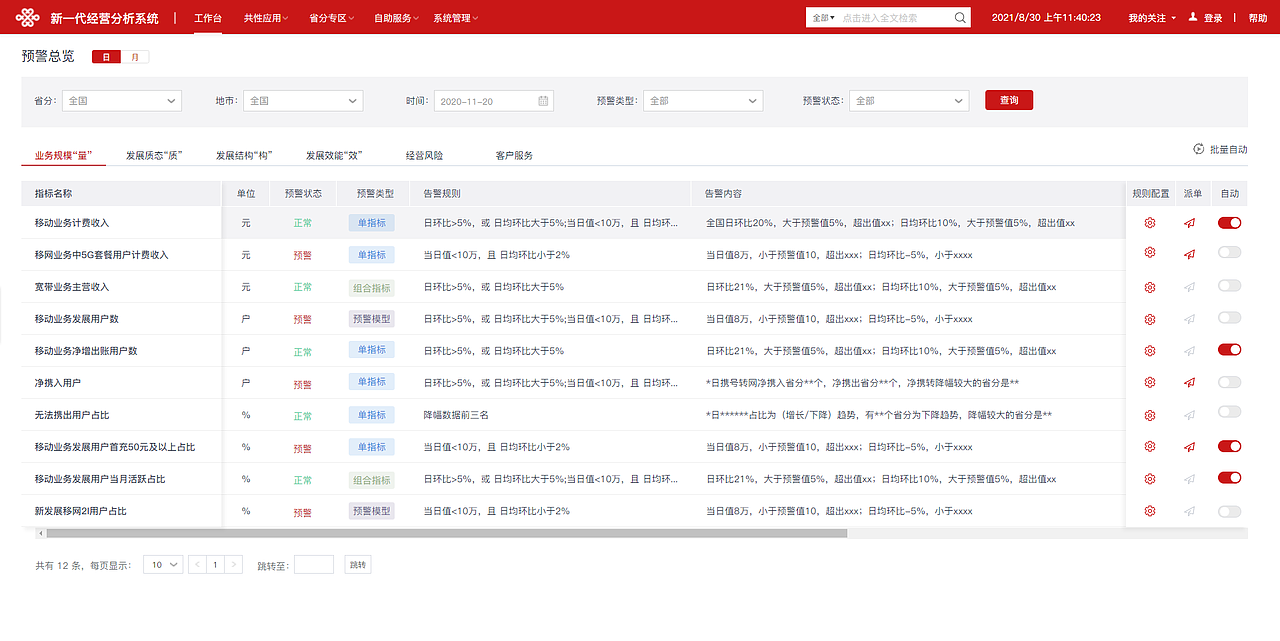The image size is (1280, 641).
Task: Disable auto toggle for 移动业务发展用户当月活跃占比
Action: point(1229,478)
